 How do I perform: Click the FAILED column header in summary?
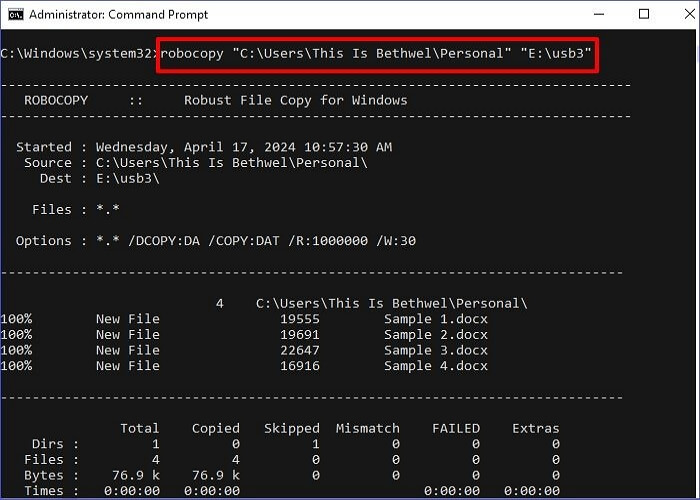click(455, 428)
